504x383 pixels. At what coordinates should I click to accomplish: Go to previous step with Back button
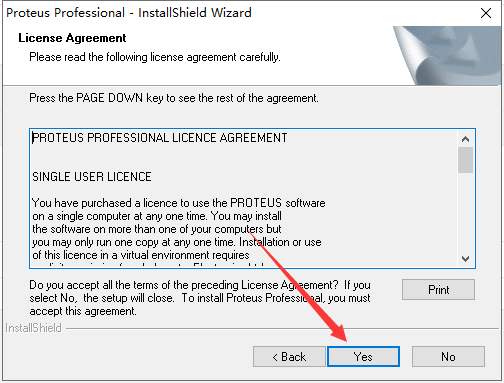[289, 356]
